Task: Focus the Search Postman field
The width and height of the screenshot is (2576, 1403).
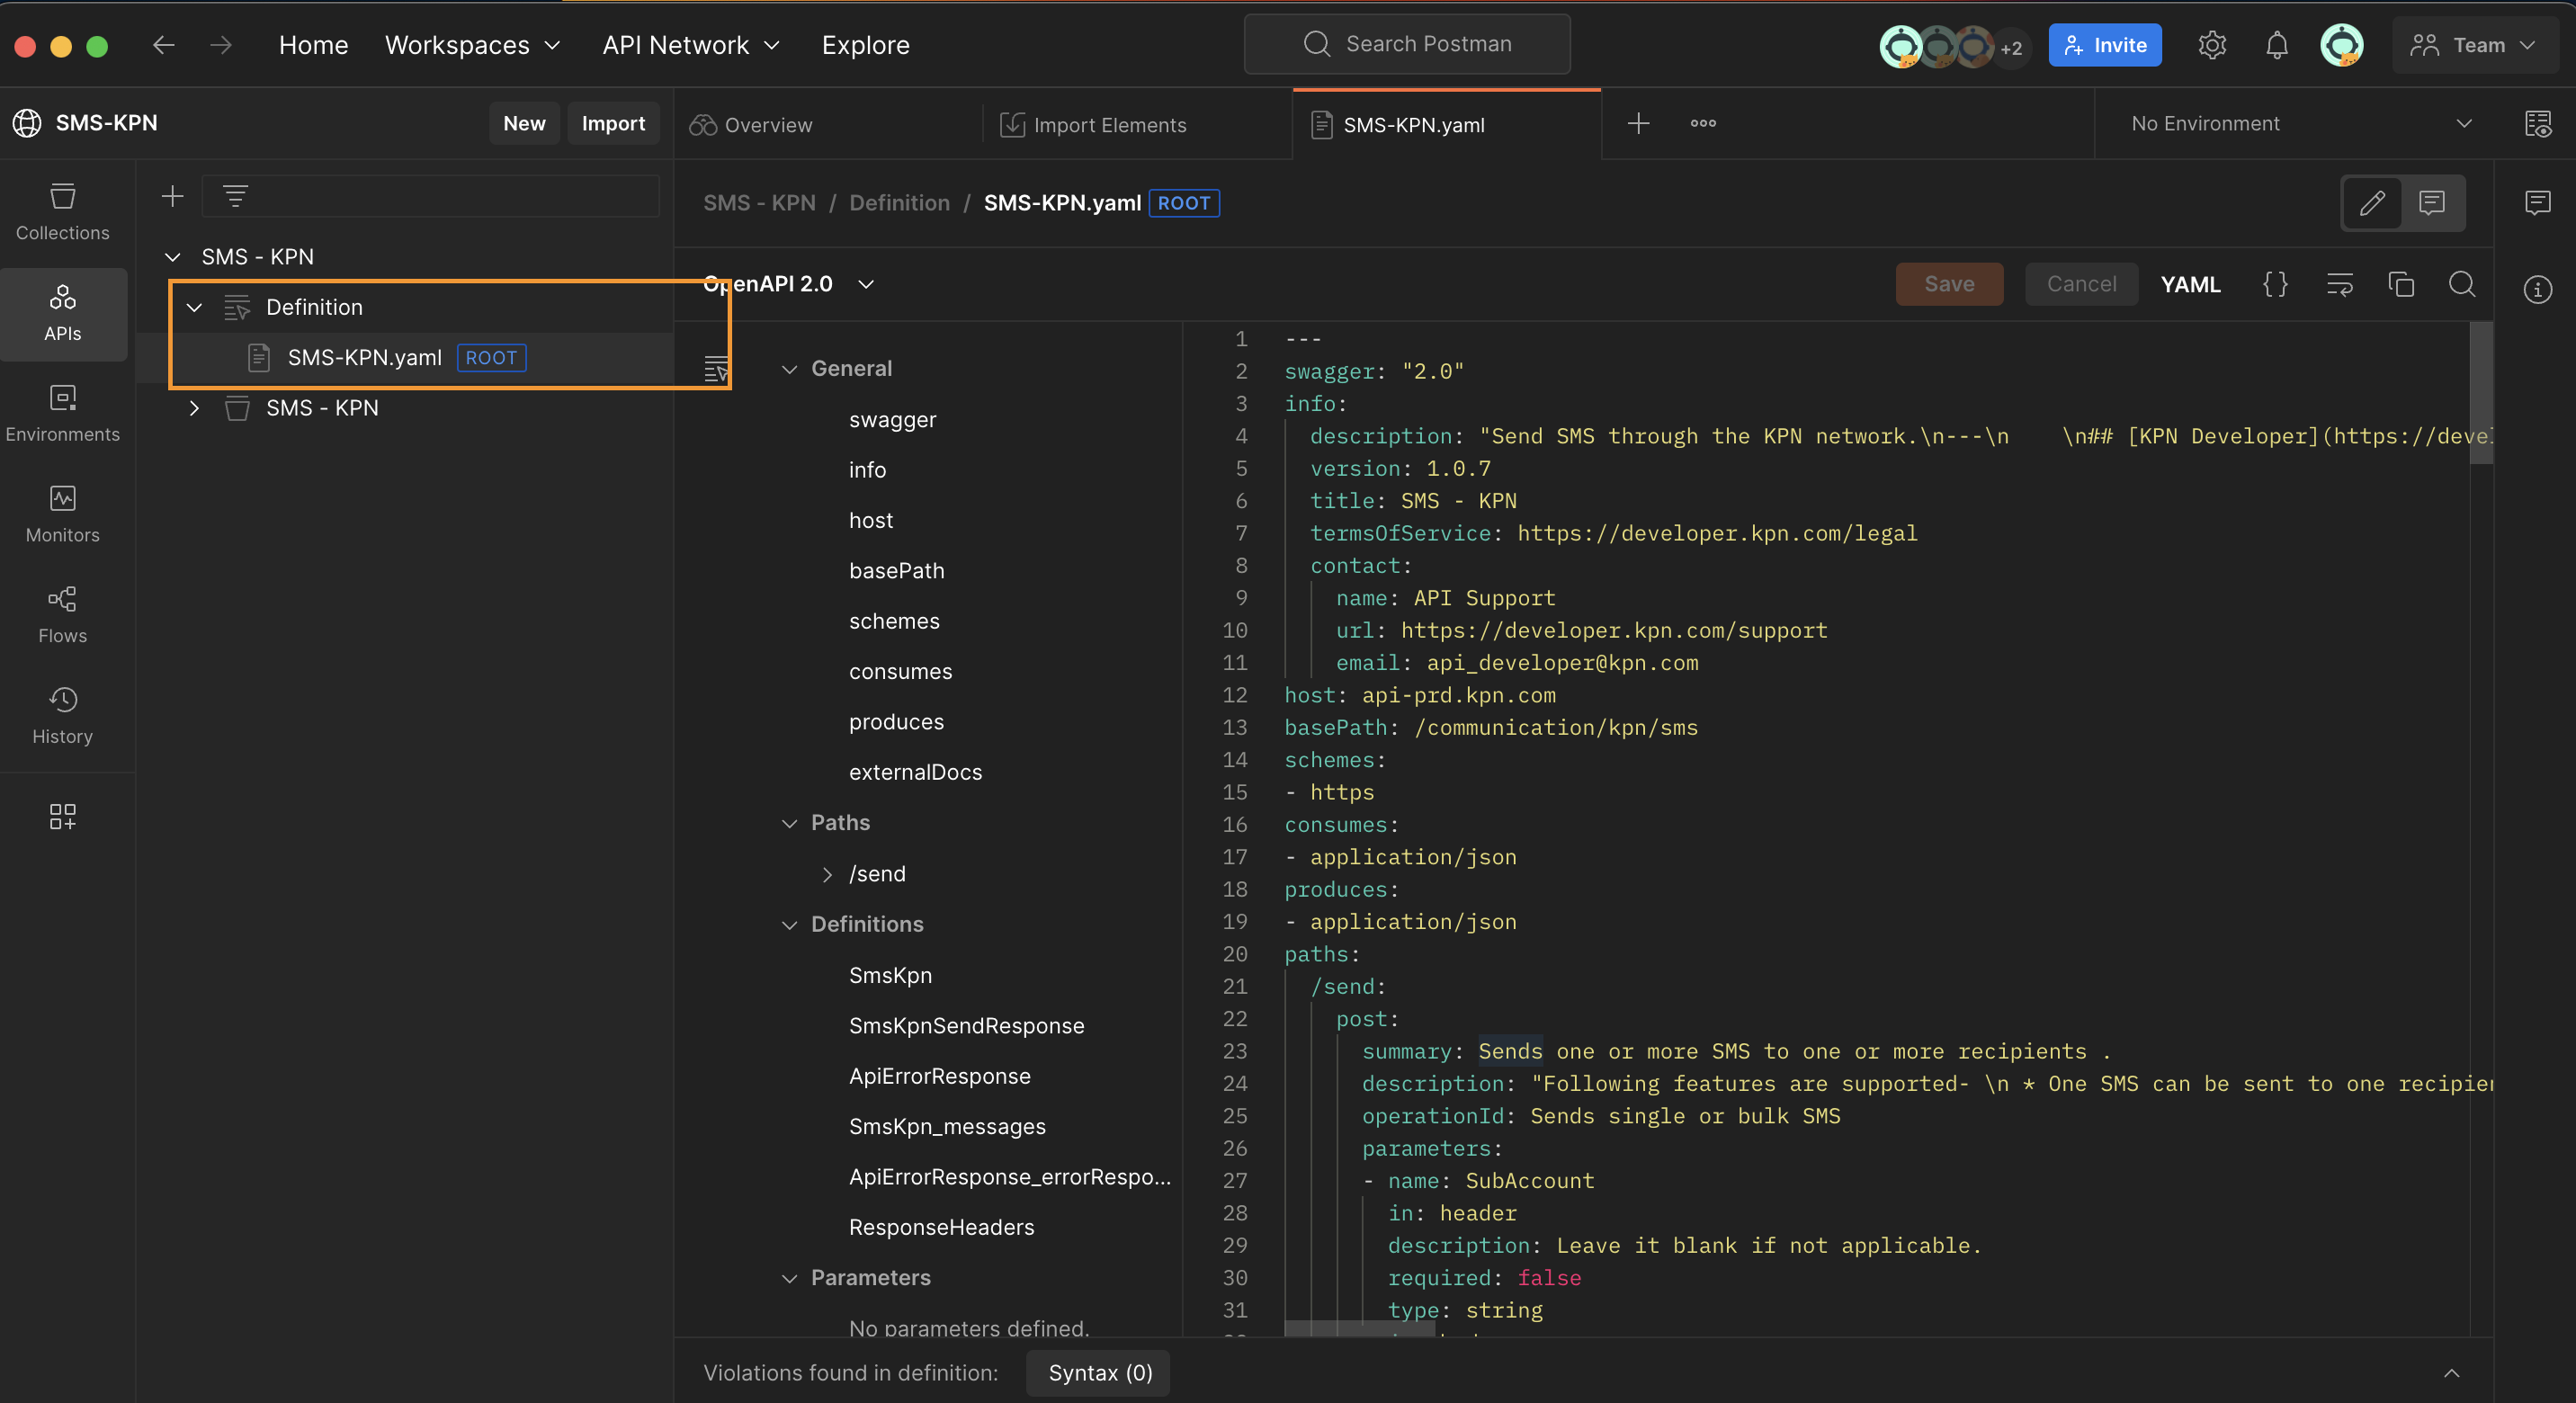Action: pos(1406,44)
